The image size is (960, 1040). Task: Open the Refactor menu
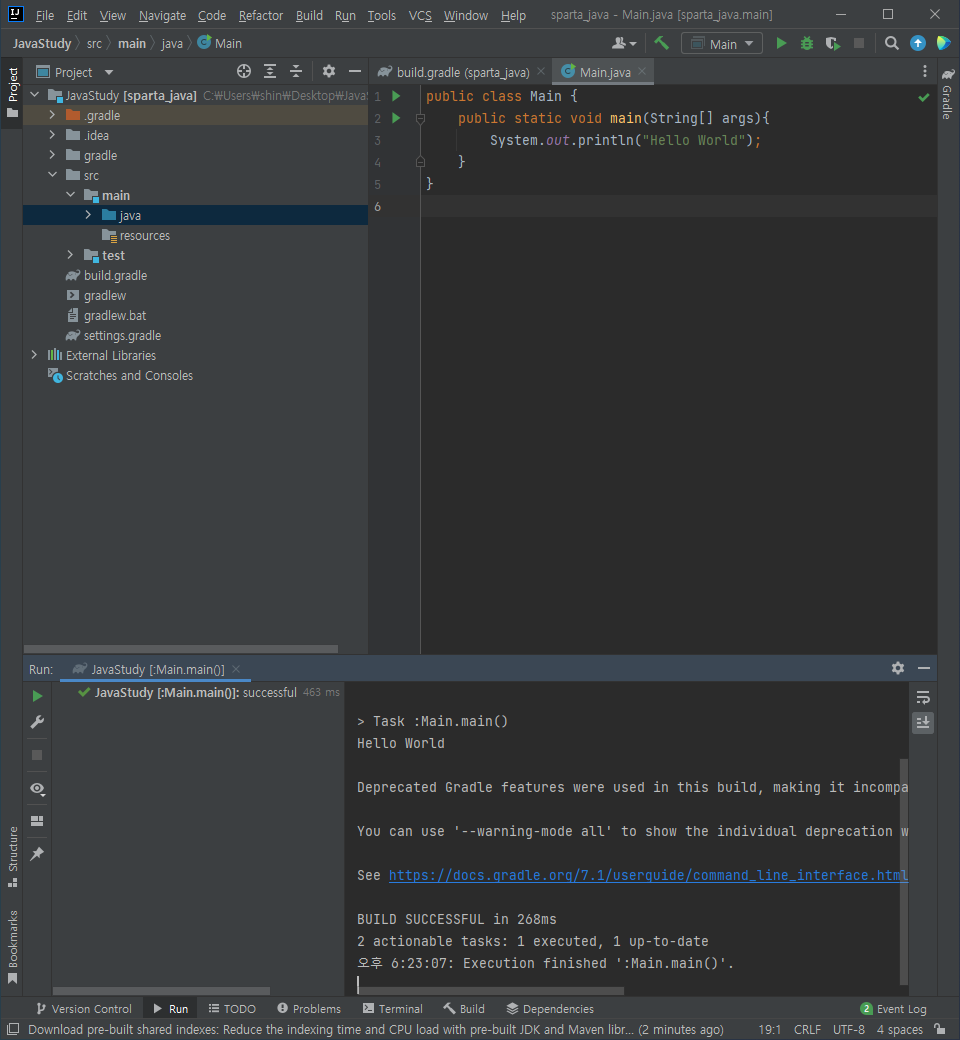[x=261, y=15]
